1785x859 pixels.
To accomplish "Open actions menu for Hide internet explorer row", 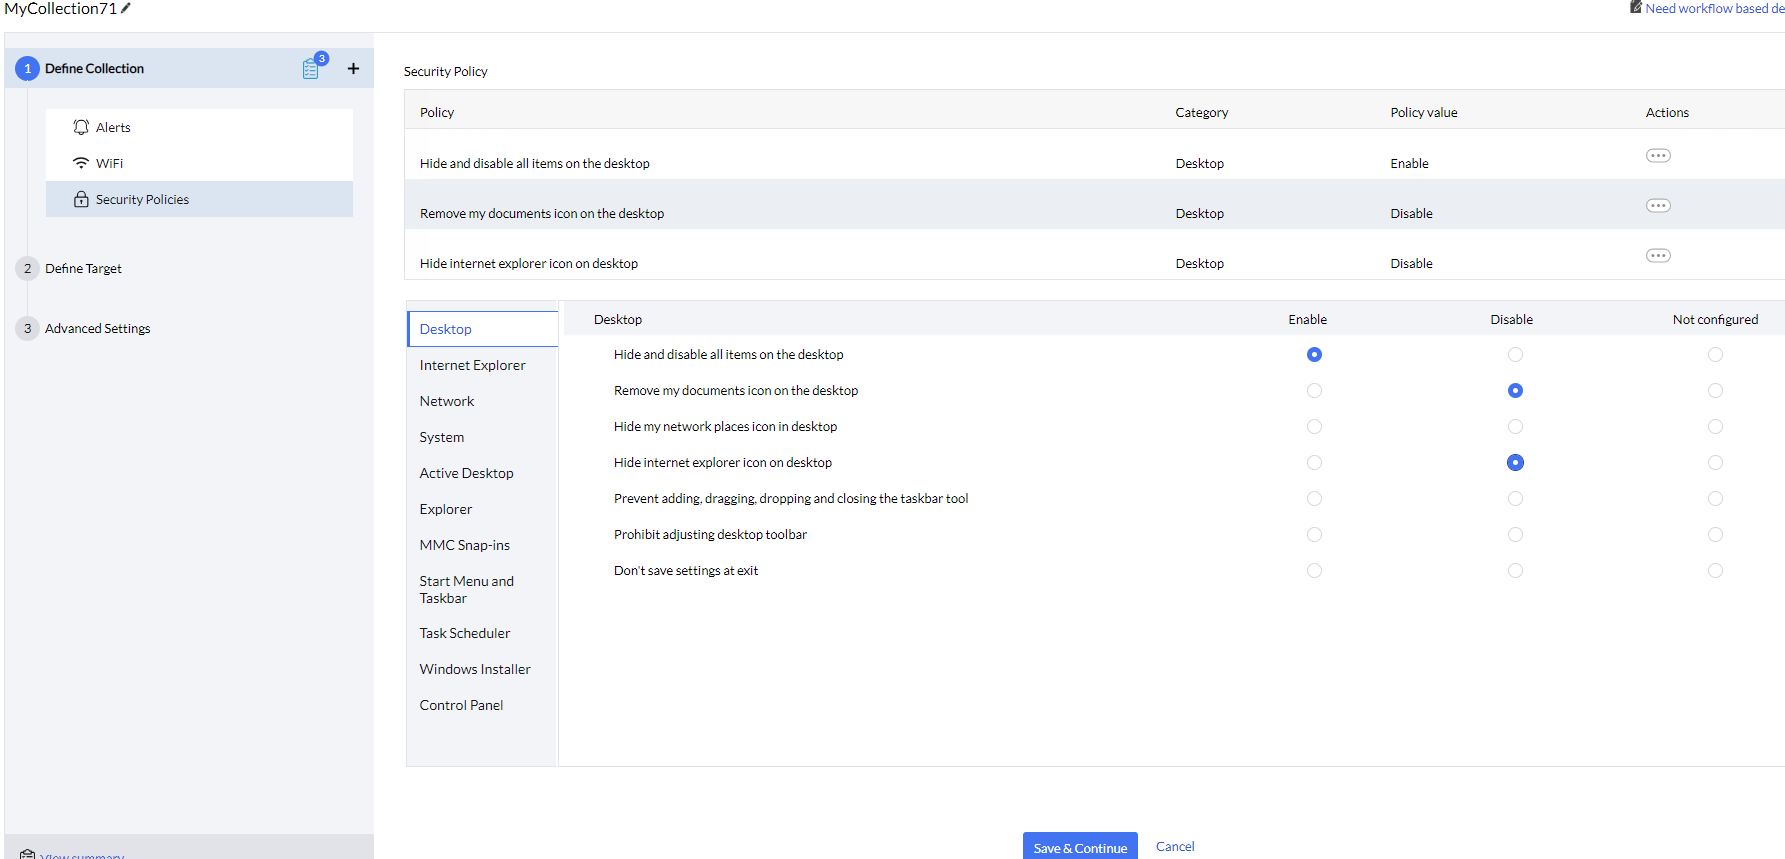I will point(1657,256).
